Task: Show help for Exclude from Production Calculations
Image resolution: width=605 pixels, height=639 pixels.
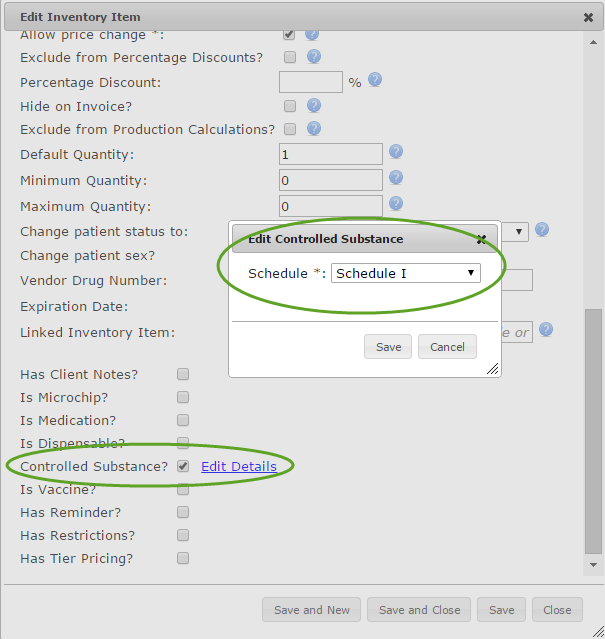Action: click(314, 128)
